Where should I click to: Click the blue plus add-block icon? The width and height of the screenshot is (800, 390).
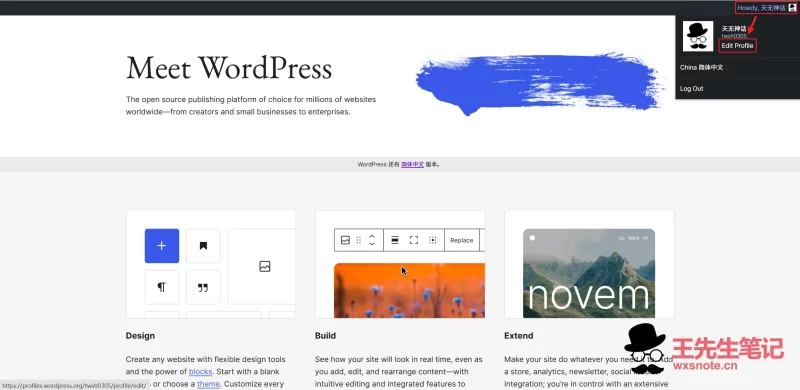[x=162, y=246]
